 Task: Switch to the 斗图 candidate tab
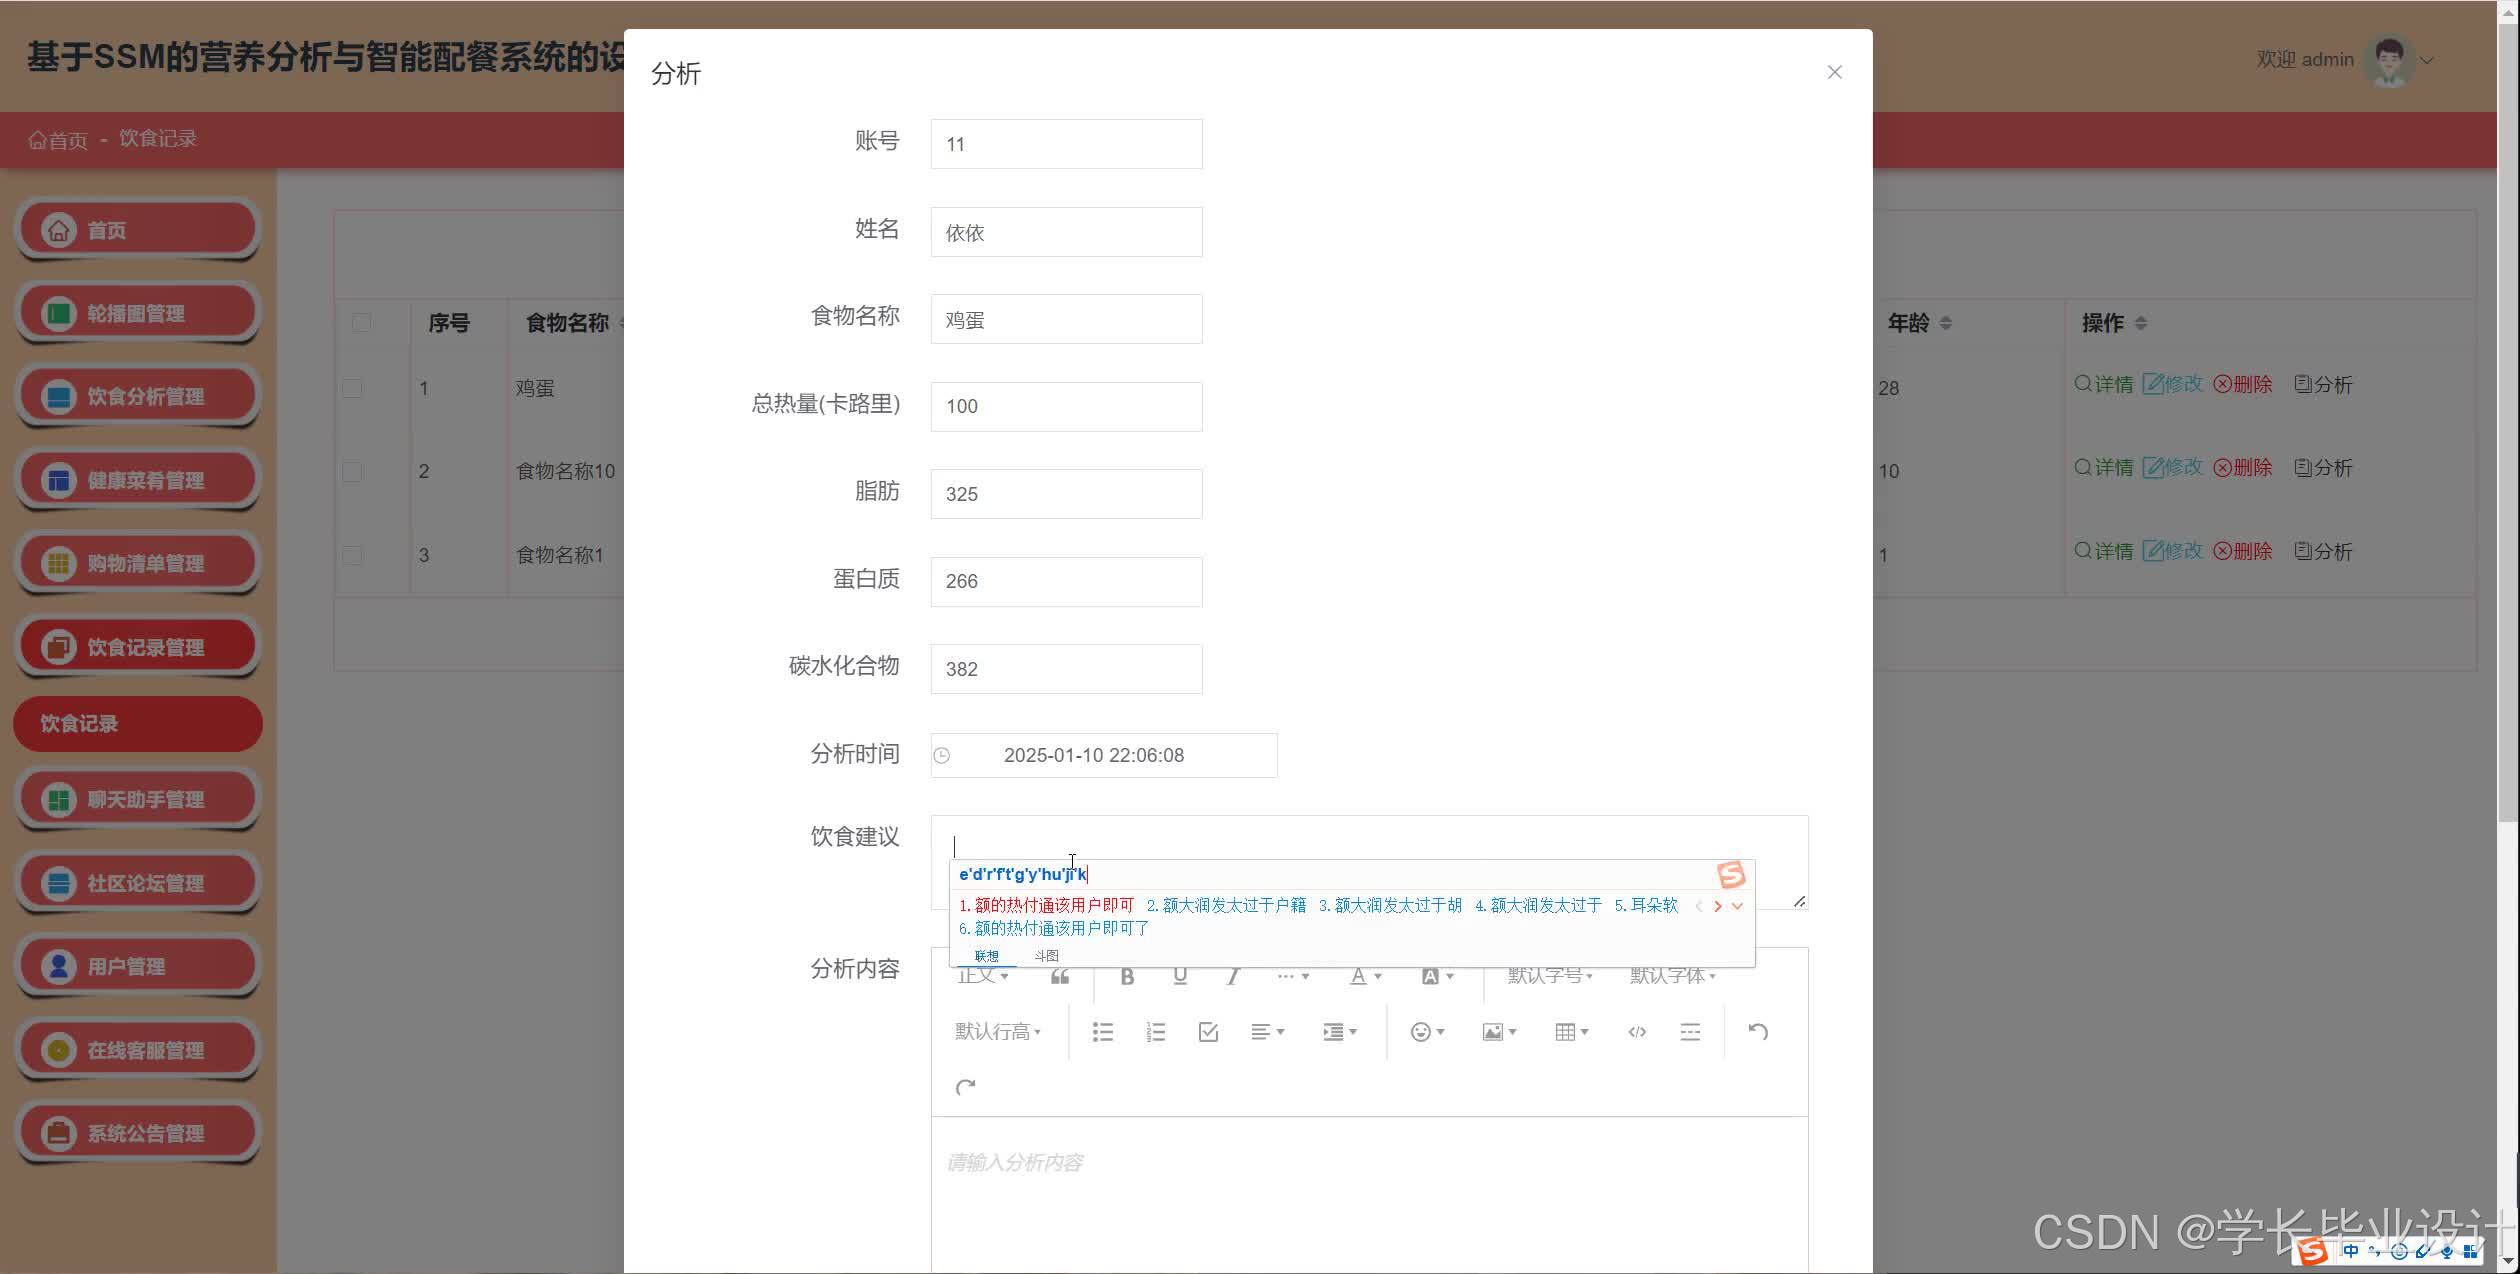[x=1046, y=956]
